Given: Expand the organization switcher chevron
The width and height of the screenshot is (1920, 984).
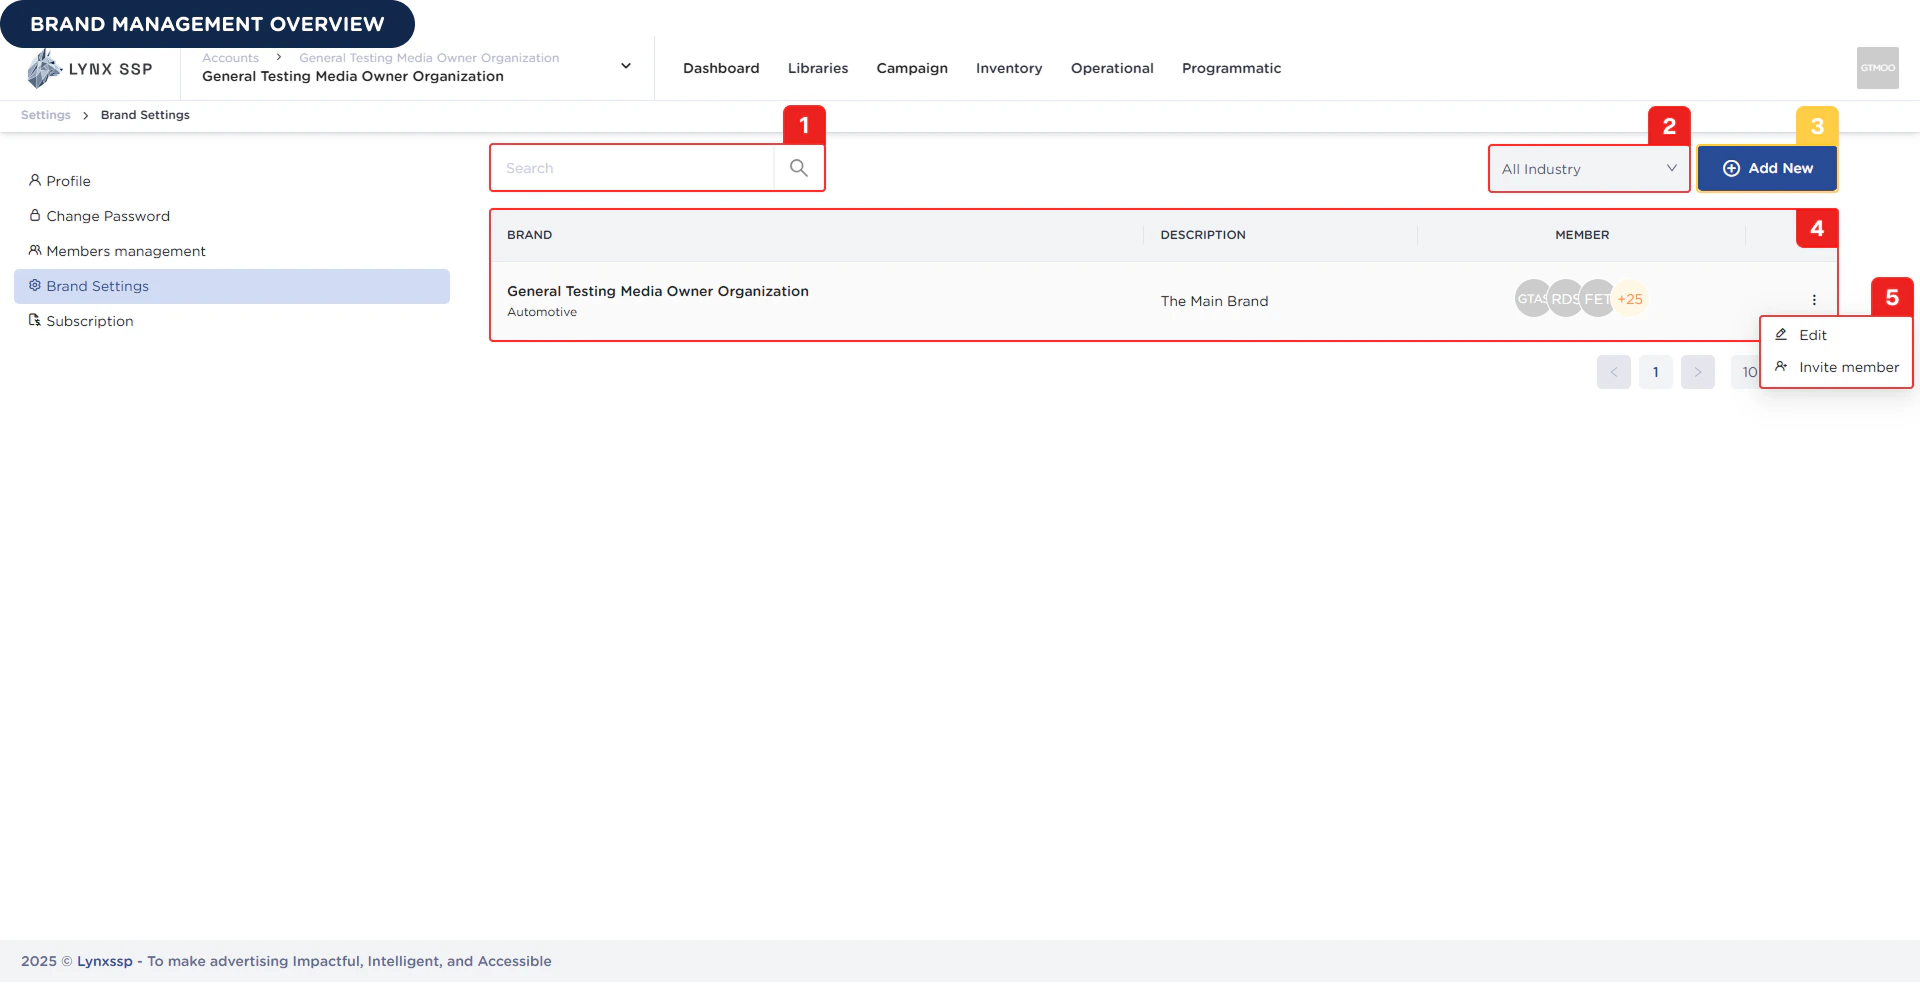Looking at the screenshot, I should pyautogui.click(x=626, y=66).
